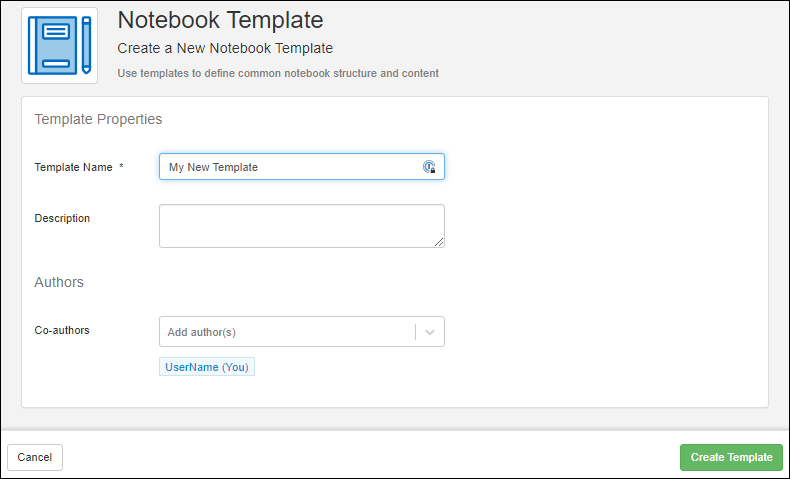
Task: Click the Authors section heading
Action: [59, 282]
